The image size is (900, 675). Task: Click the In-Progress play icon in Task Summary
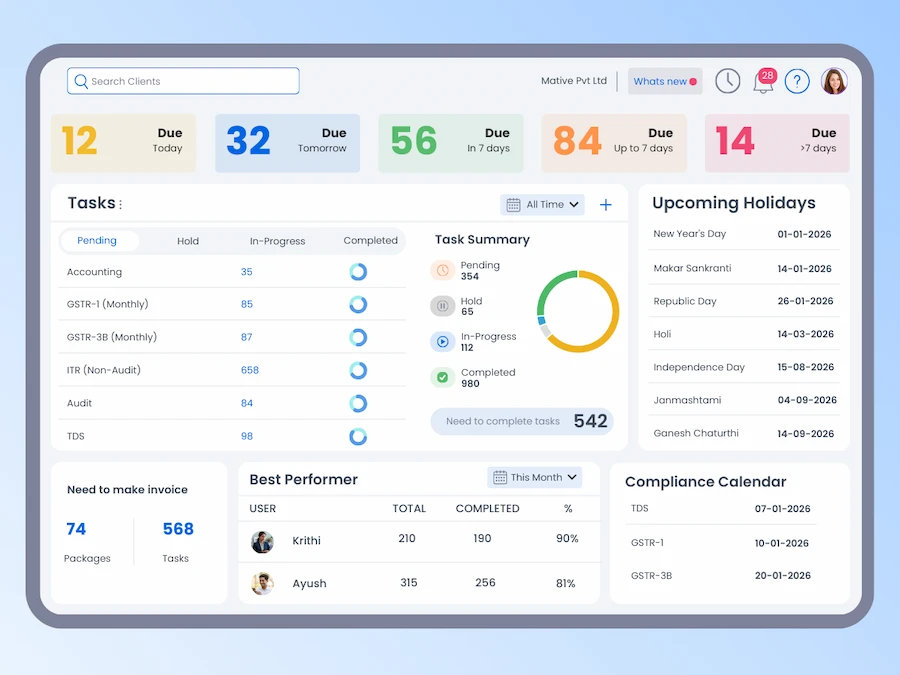pos(442,341)
